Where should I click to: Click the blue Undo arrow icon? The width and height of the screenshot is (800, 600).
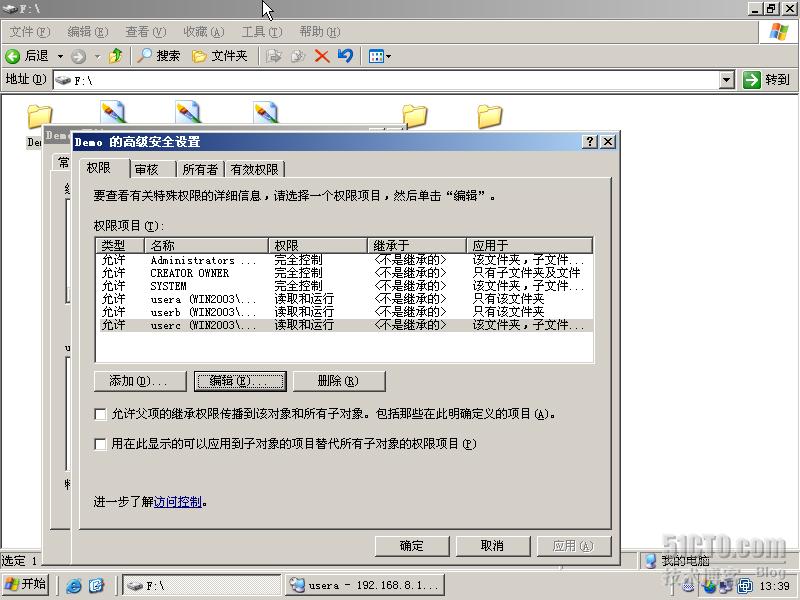(345, 55)
